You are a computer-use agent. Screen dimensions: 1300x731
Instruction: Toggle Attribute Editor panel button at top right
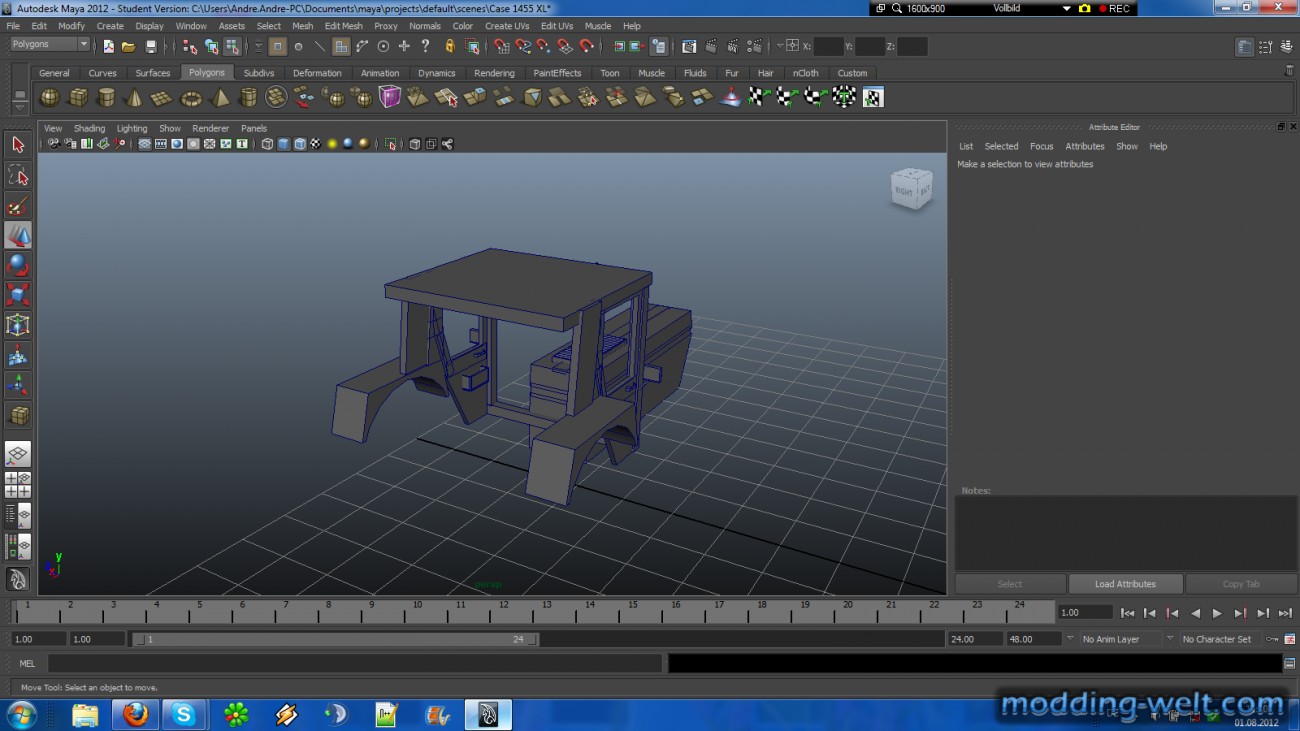[1244, 47]
